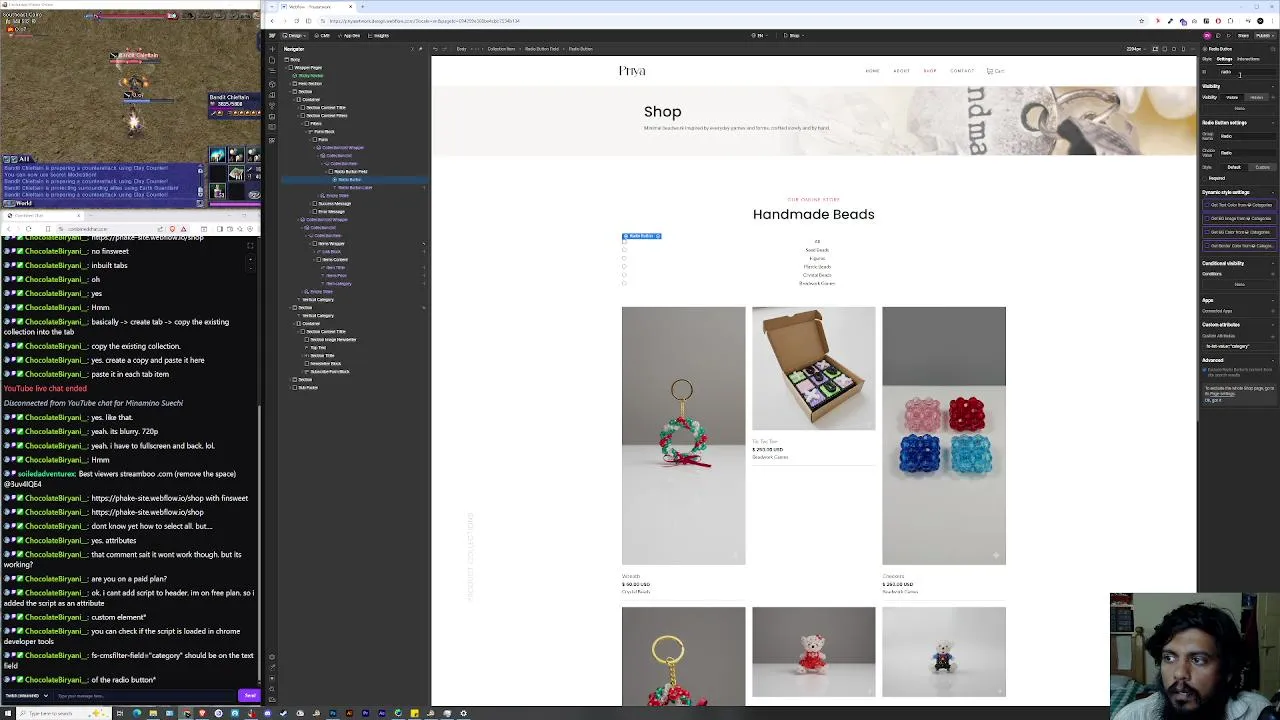
Task: Open the Add elements panel
Action: [x=272, y=49]
